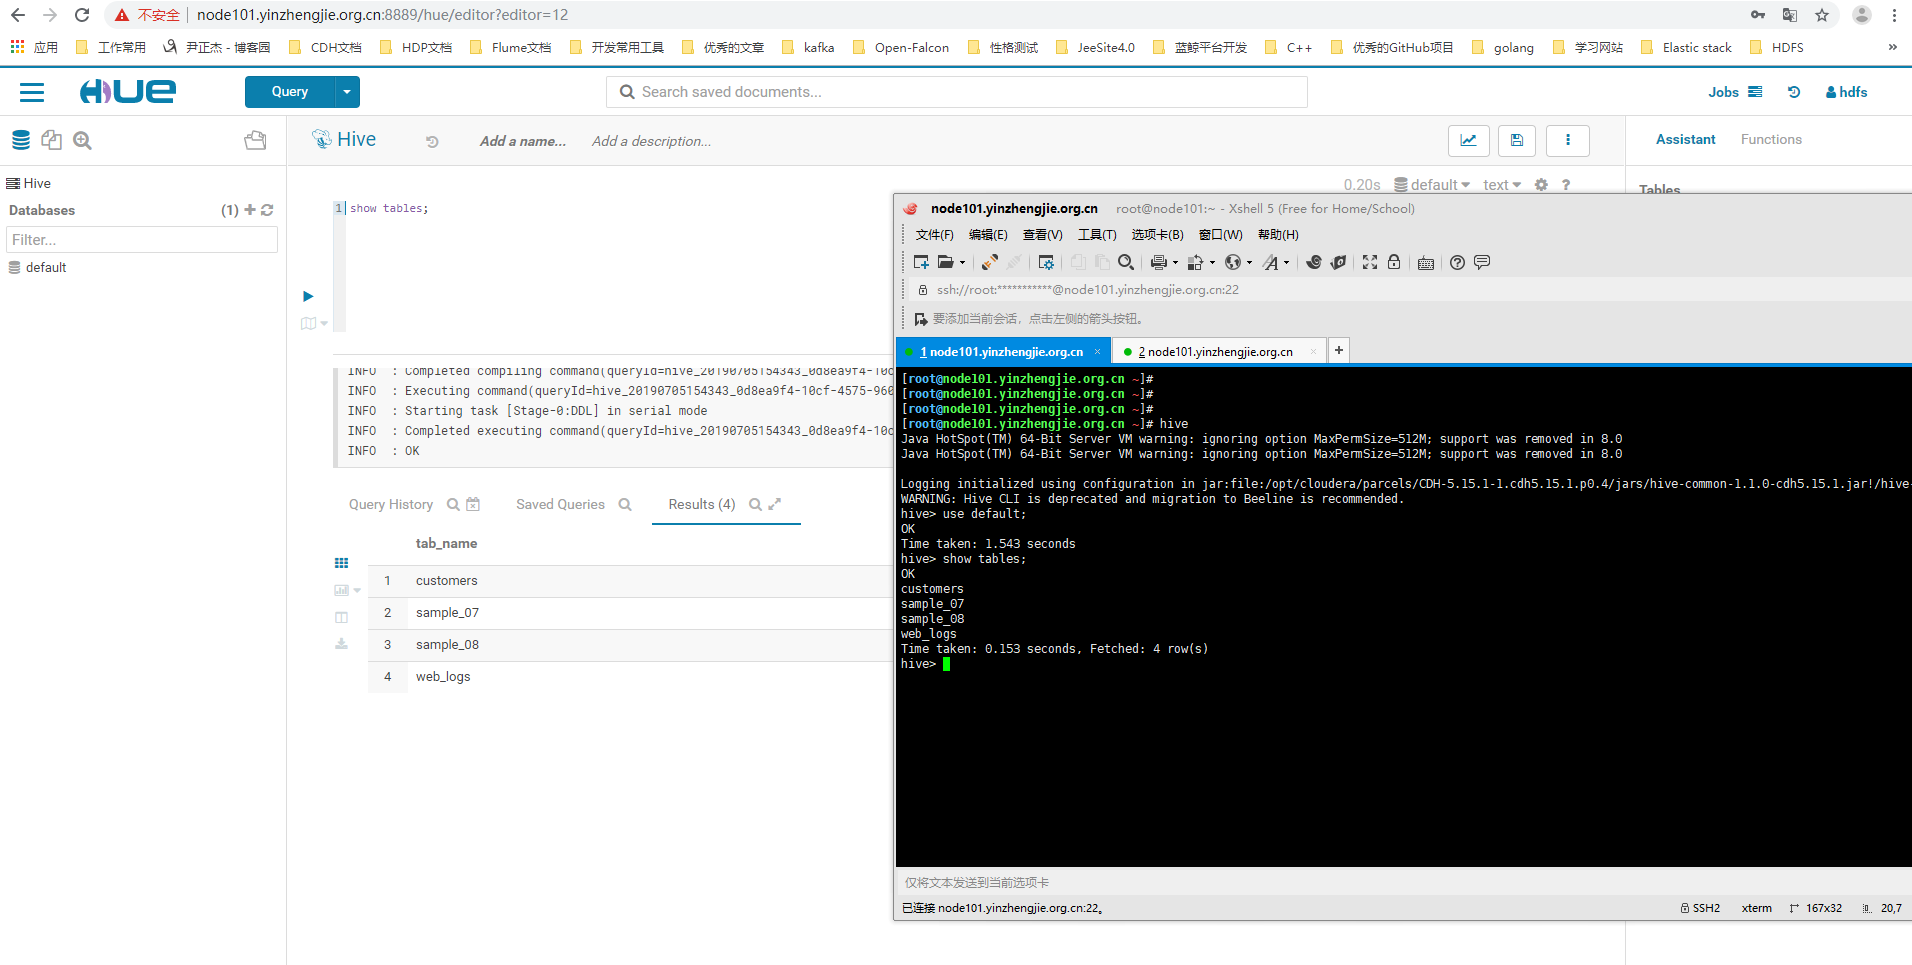Click the Search saved documents field
The height and width of the screenshot is (965, 1912).
955,91
